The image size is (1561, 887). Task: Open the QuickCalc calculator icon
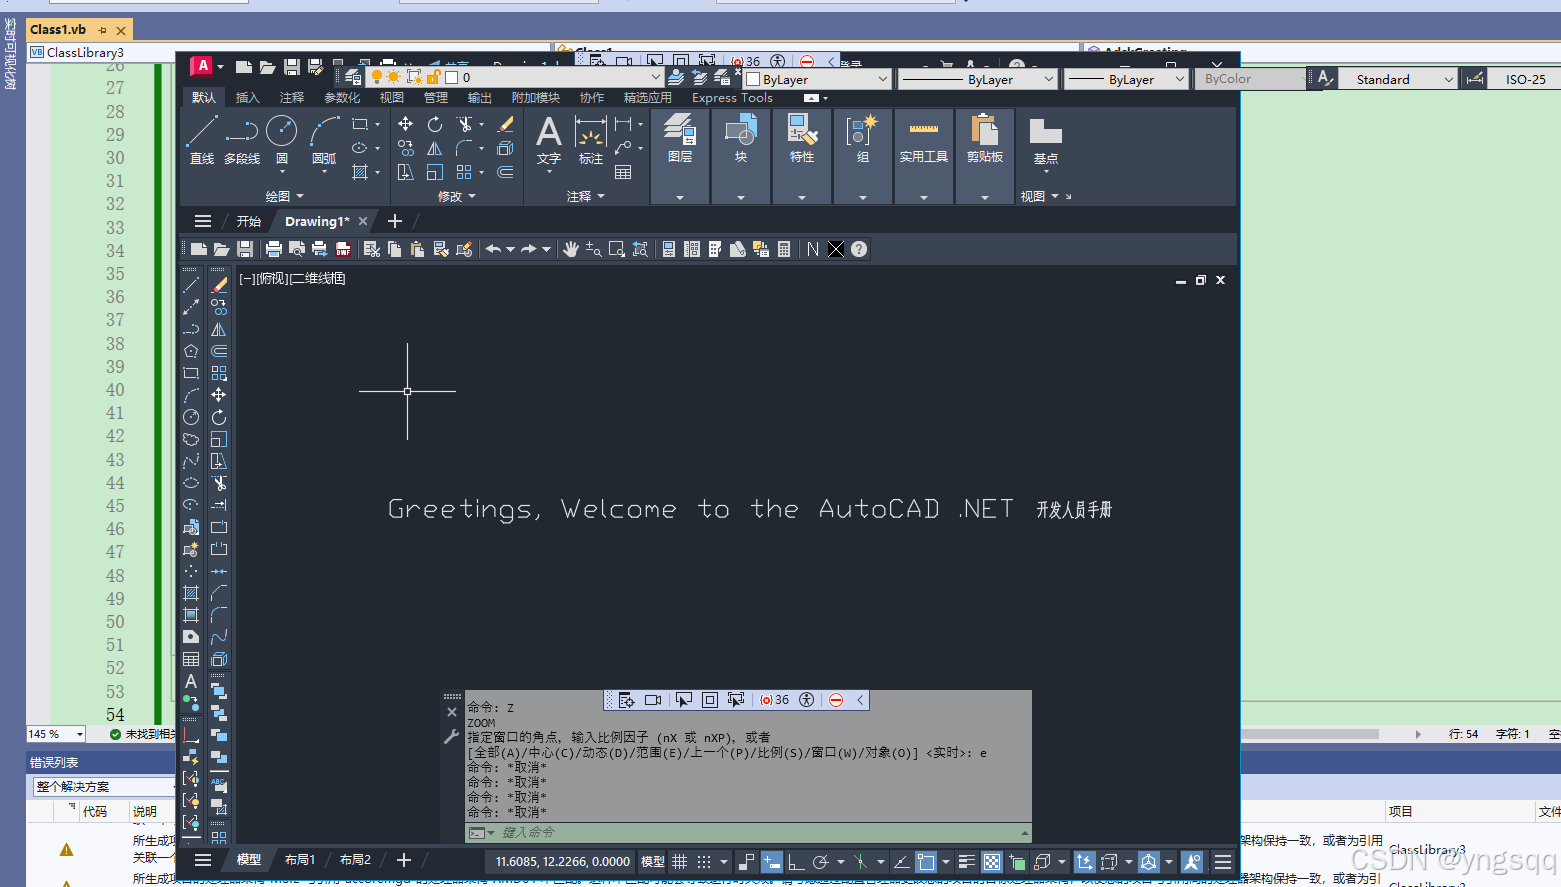784,249
